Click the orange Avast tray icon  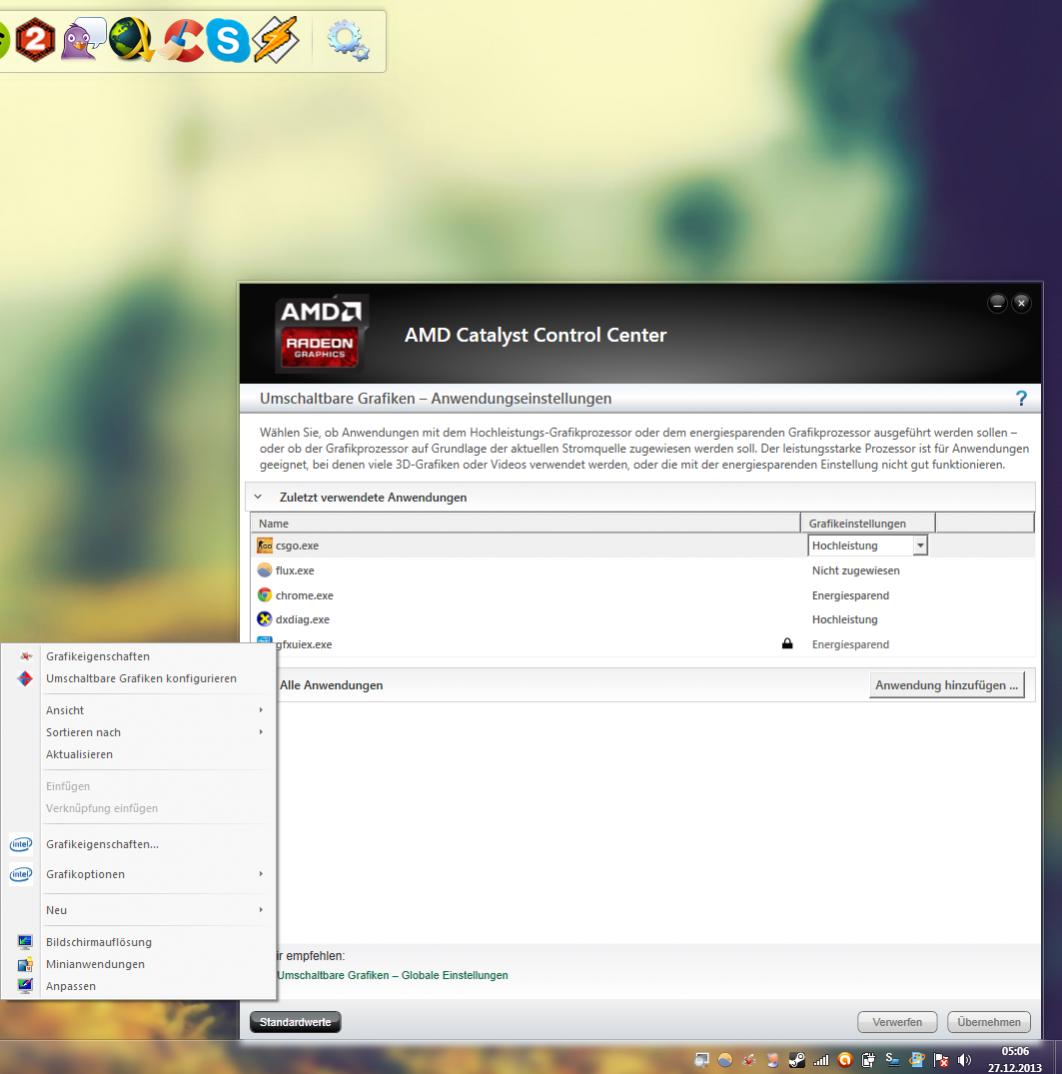845,1060
